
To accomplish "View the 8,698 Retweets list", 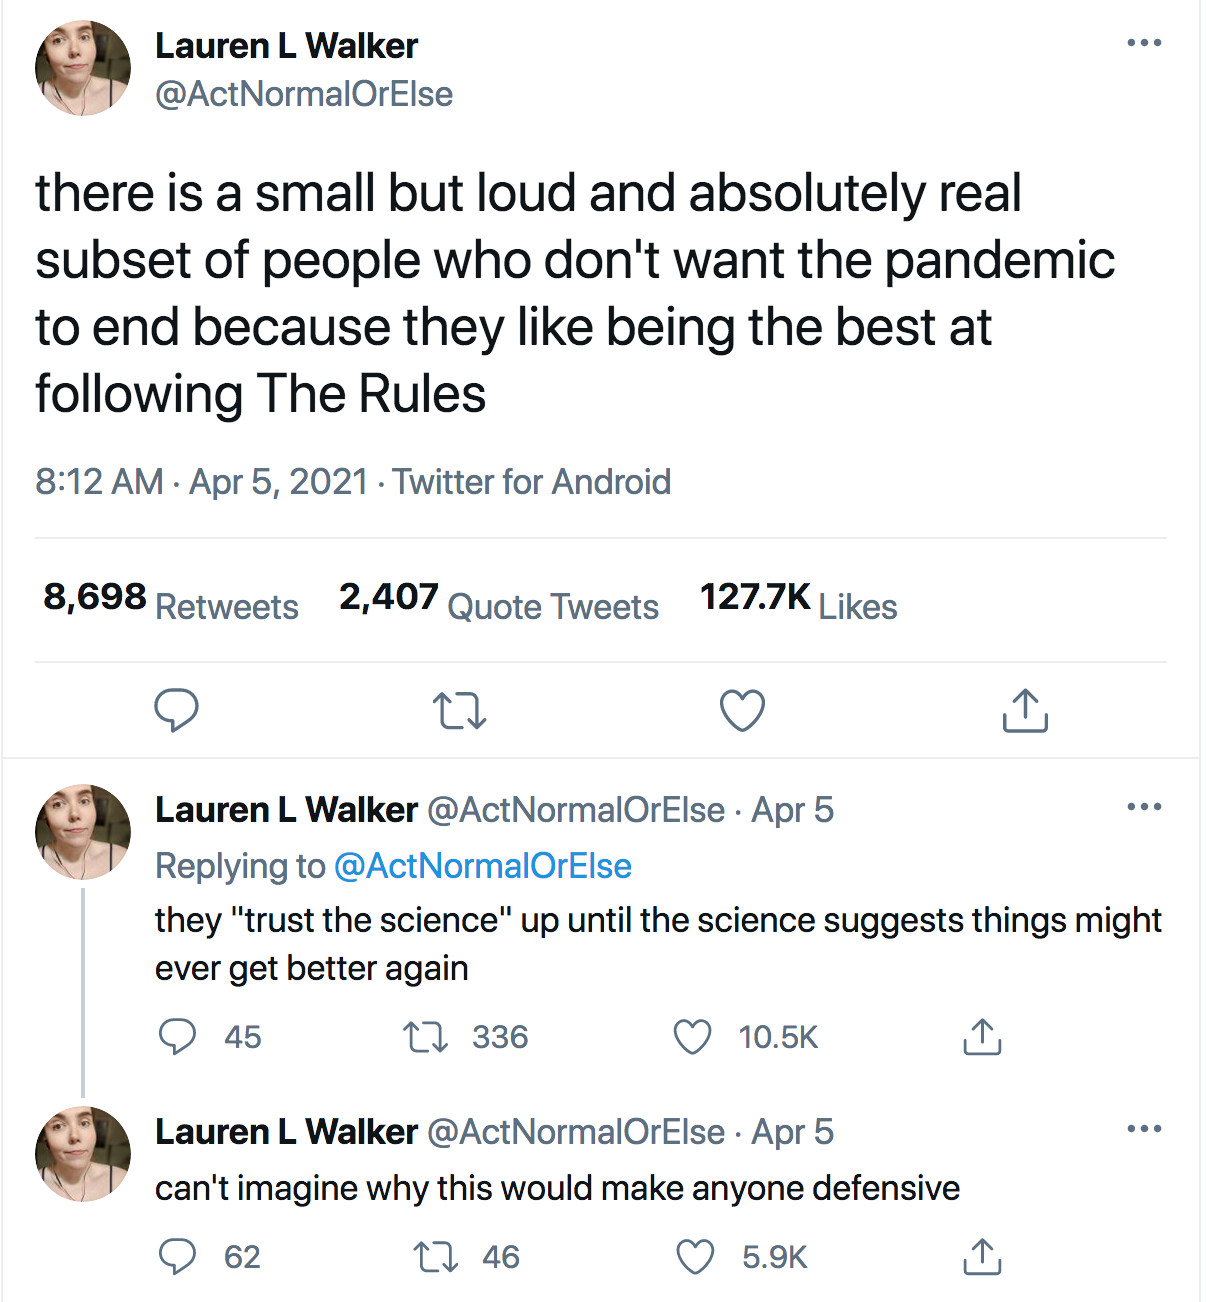I will coord(171,603).
